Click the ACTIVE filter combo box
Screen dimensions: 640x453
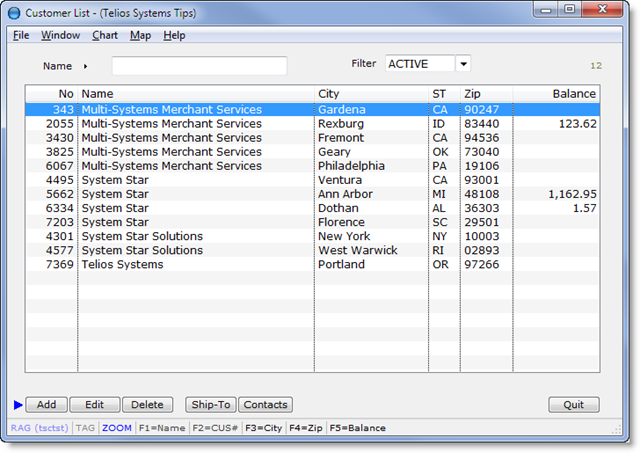[419, 64]
